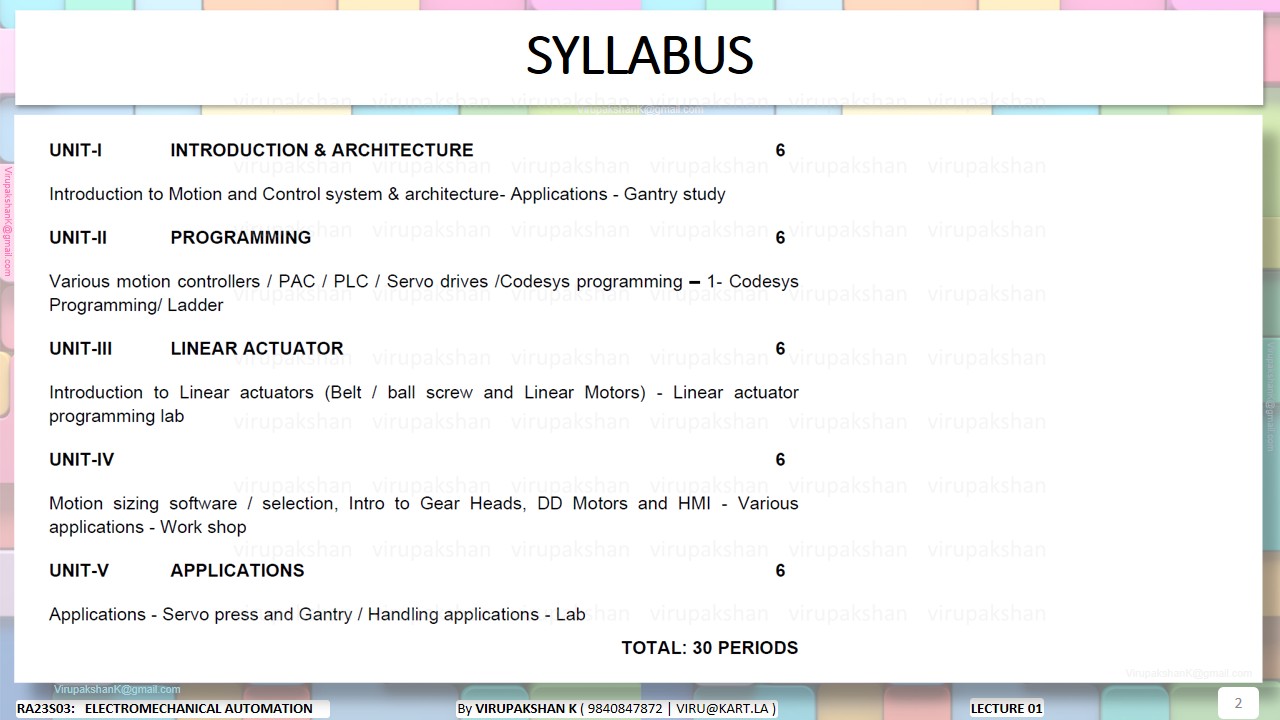This screenshot has width=1280, height=720.
Task: Click the slide number 2 badge
Action: [x=1238, y=702]
